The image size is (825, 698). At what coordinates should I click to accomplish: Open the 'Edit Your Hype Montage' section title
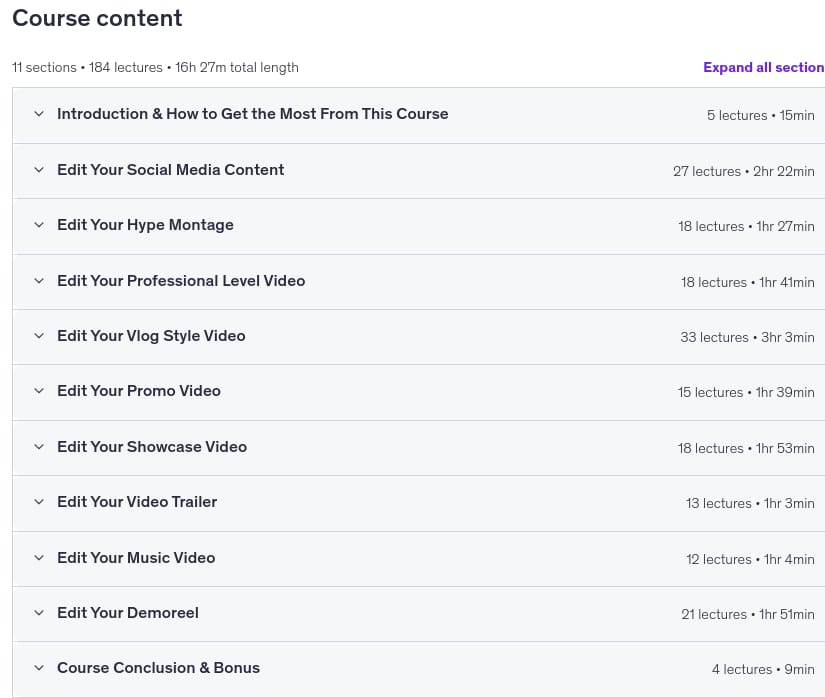[x=145, y=225]
